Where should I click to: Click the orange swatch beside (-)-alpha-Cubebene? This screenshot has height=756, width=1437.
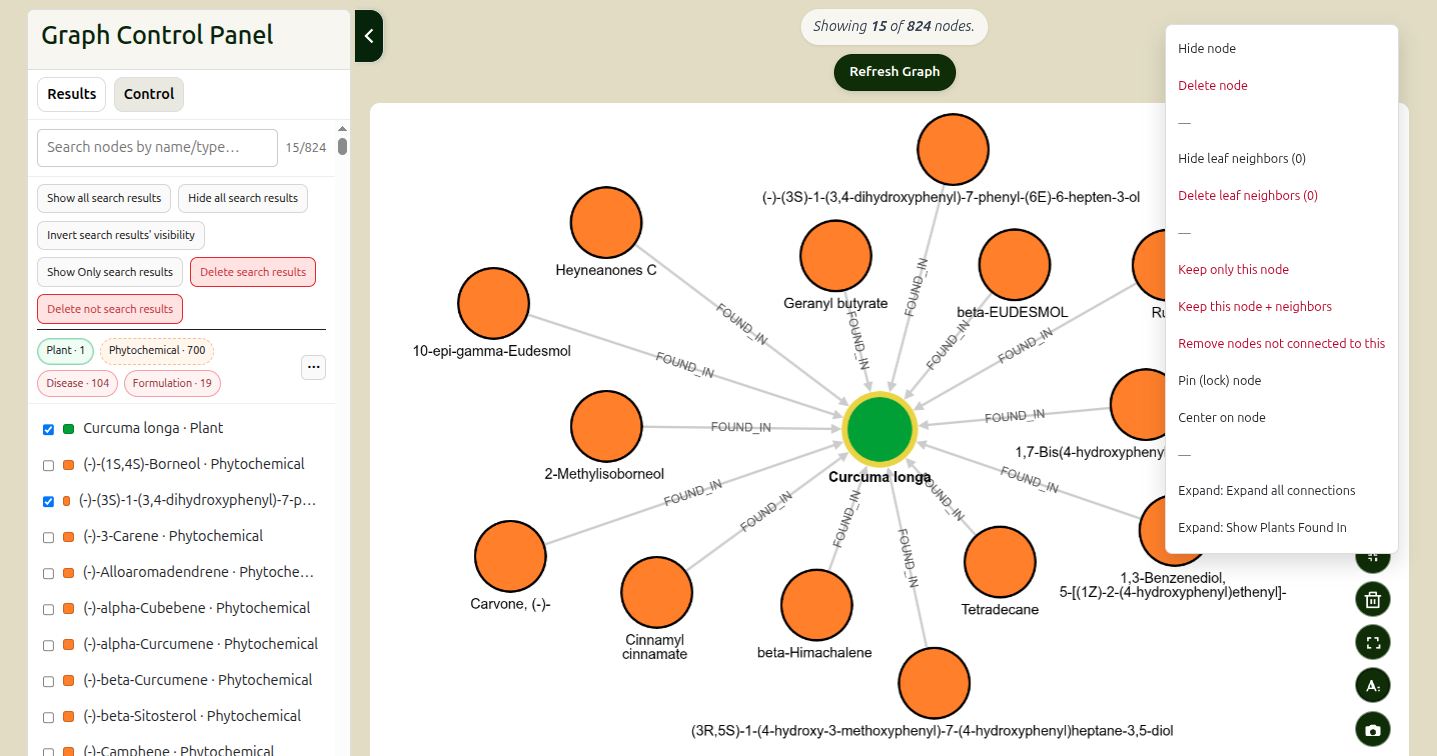pyautogui.click(x=69, y=609)
